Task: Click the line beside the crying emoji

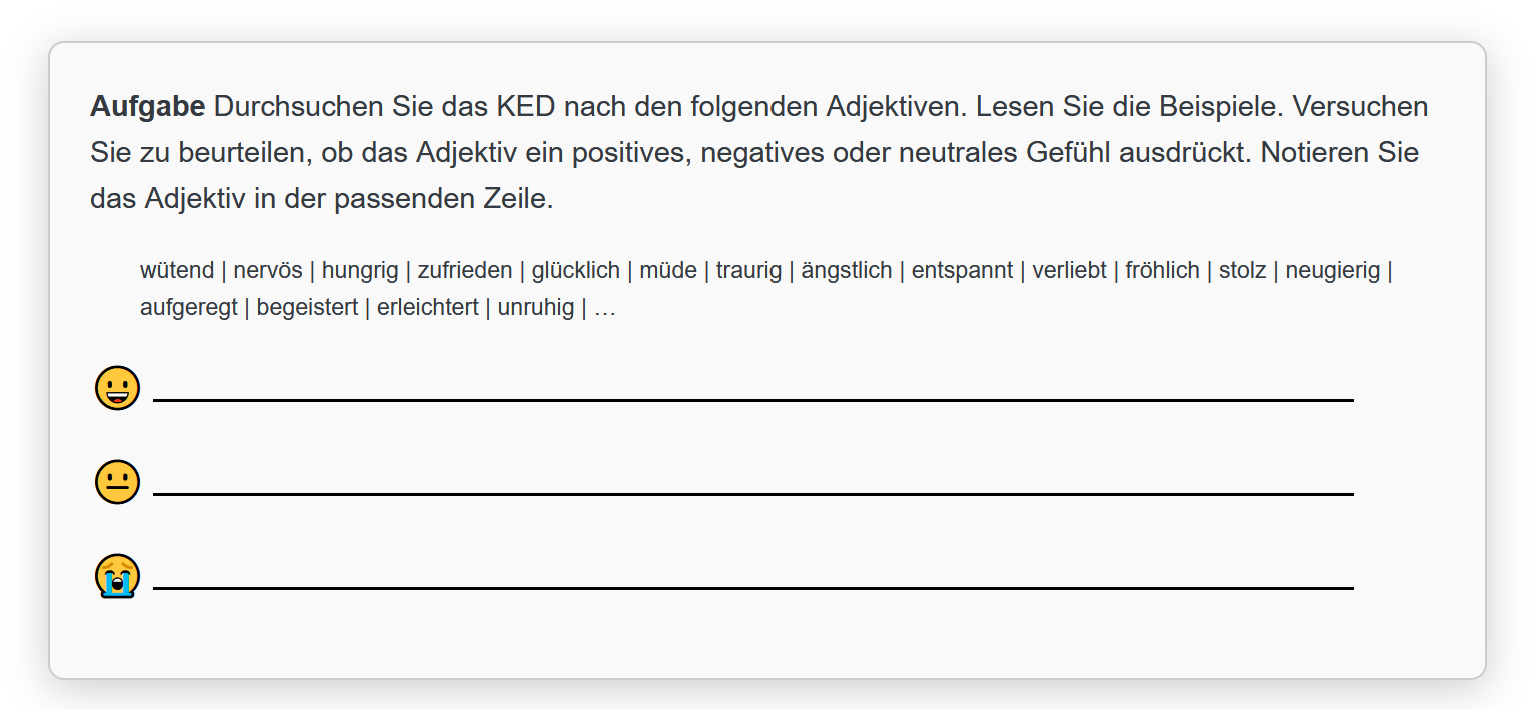Action: coord(753,588)
